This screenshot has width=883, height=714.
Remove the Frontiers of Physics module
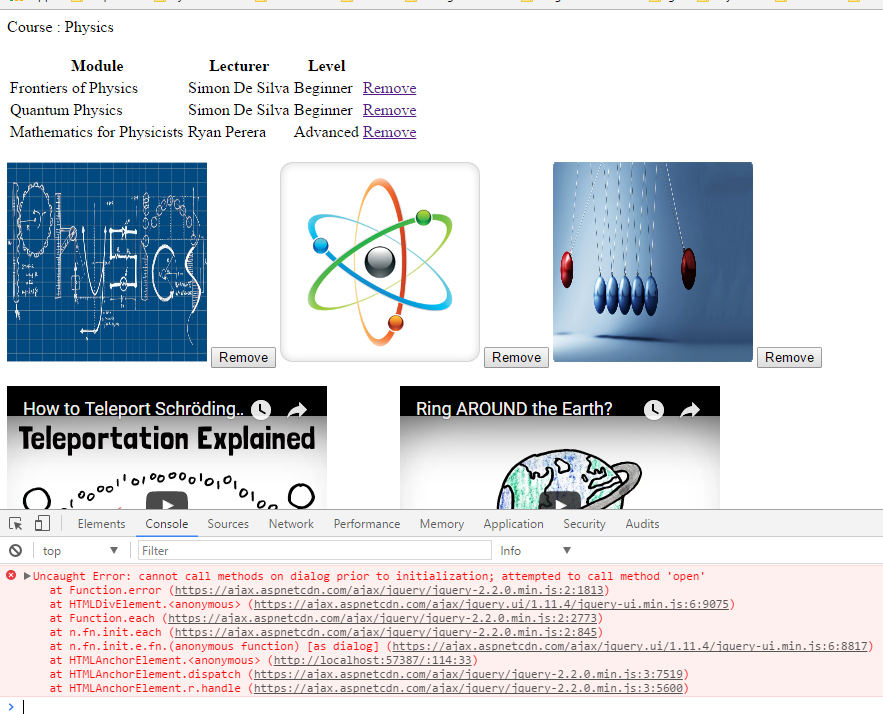[x=390, y=88]
